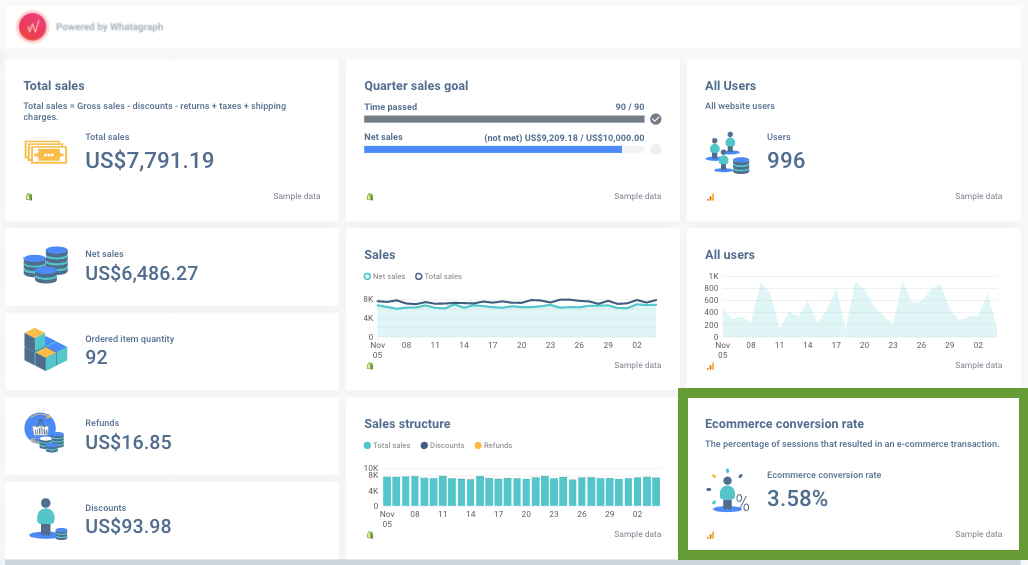Toggle the Net sales legend in Sales chart

coord(385,277)
